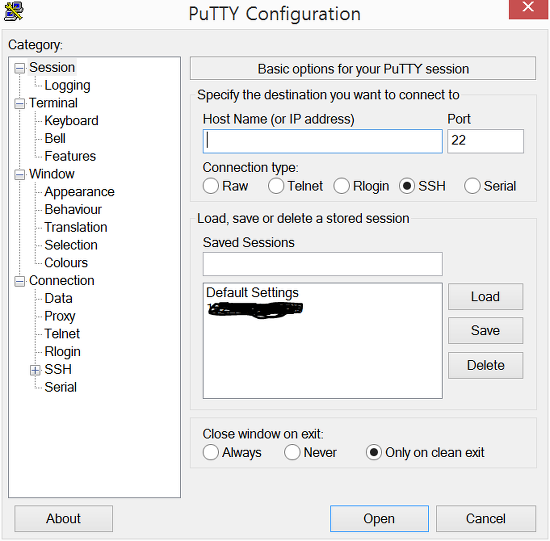The height and width of the screenshot is (541, 550).
Task: Open the Appearance settings category
Action: pyautogui.click(x=79, y=192)
